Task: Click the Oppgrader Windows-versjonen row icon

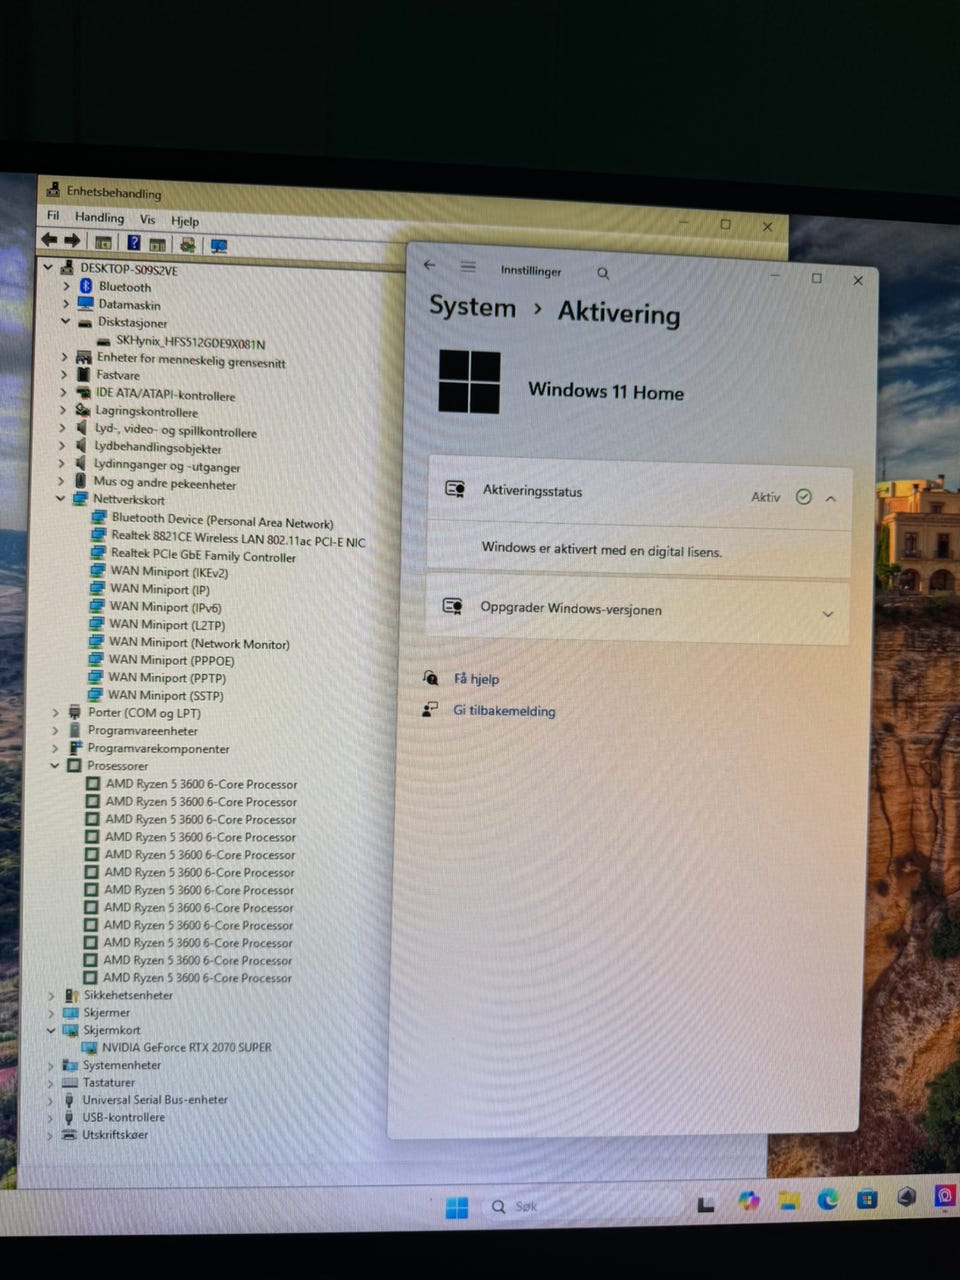Action: click(452, 606)
